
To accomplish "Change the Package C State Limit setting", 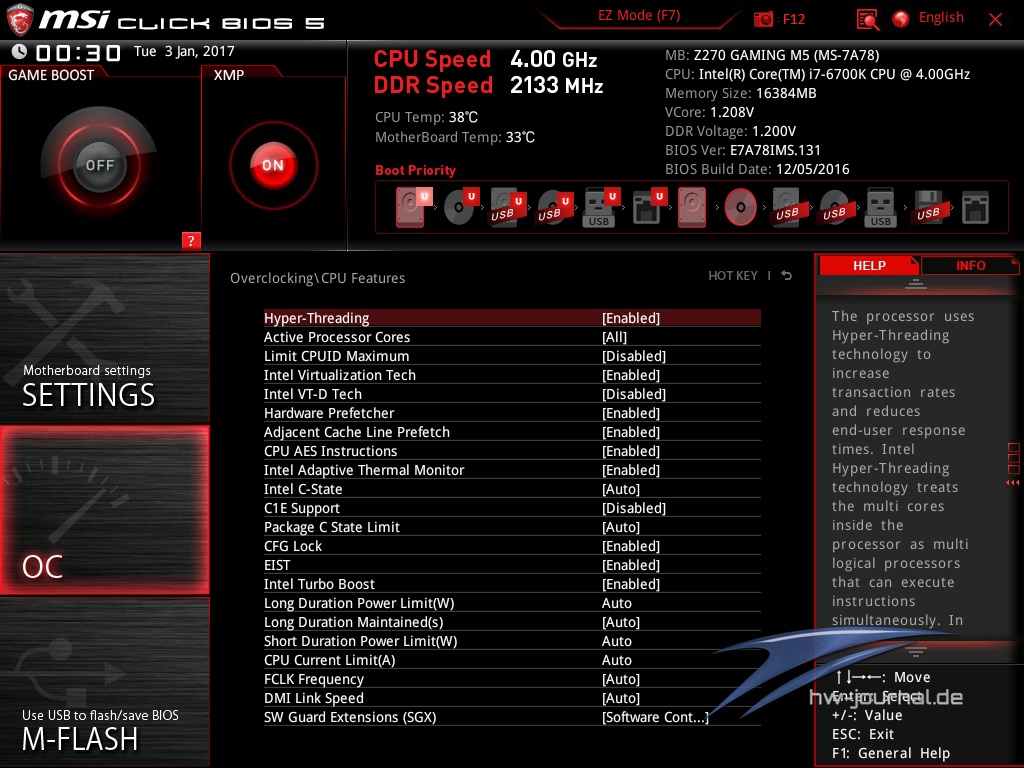I will click(620, 527).
